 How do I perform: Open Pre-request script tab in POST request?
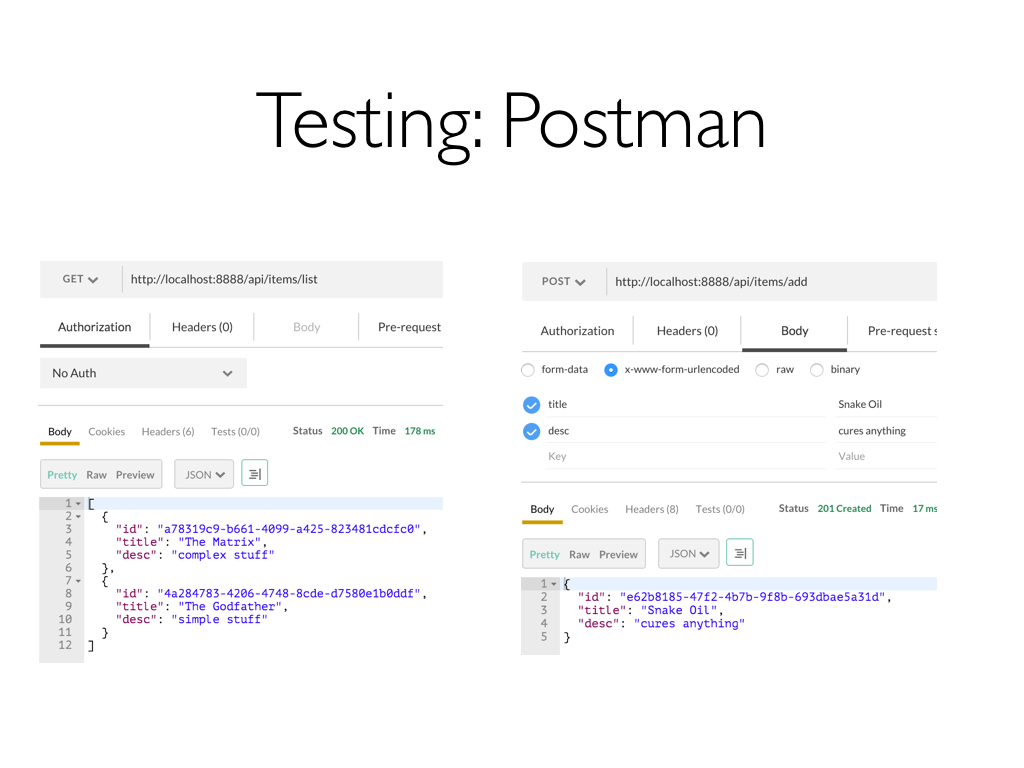pyautogui.click(x=901, y=331)
